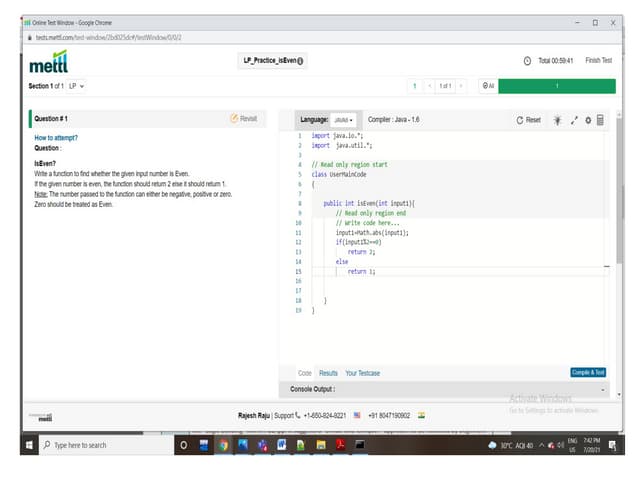Open the LP section dropdown
The width and height of the screenshot is (640, 480).
(x=76, y=86)
